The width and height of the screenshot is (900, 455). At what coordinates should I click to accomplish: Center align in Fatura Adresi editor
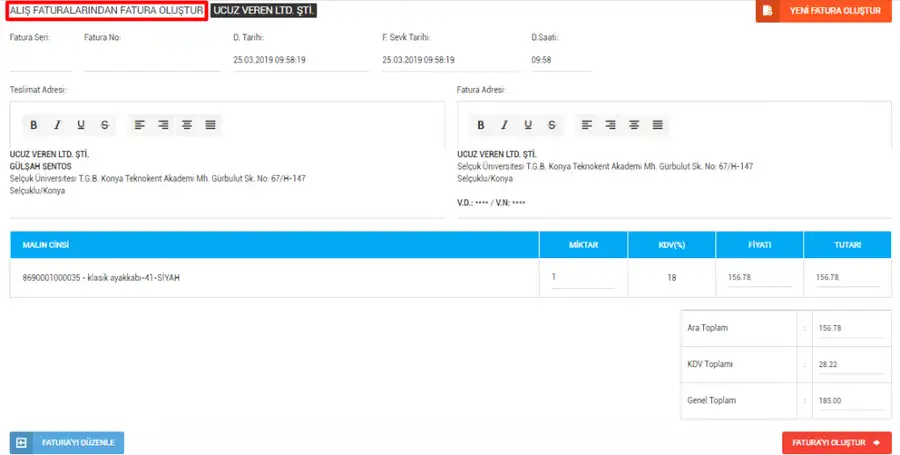pos(634,125)
